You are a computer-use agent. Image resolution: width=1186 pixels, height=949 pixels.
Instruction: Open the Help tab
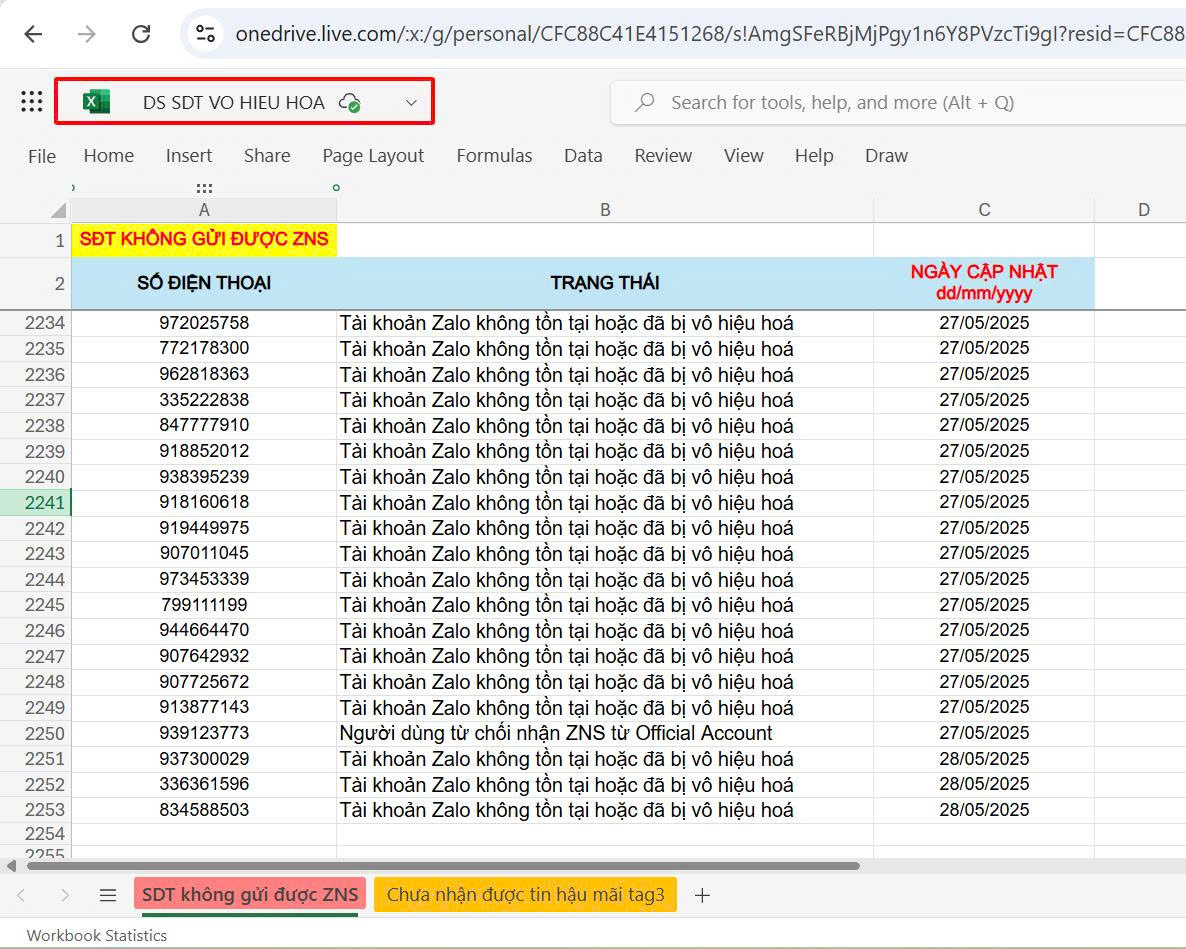click(814, 156)
